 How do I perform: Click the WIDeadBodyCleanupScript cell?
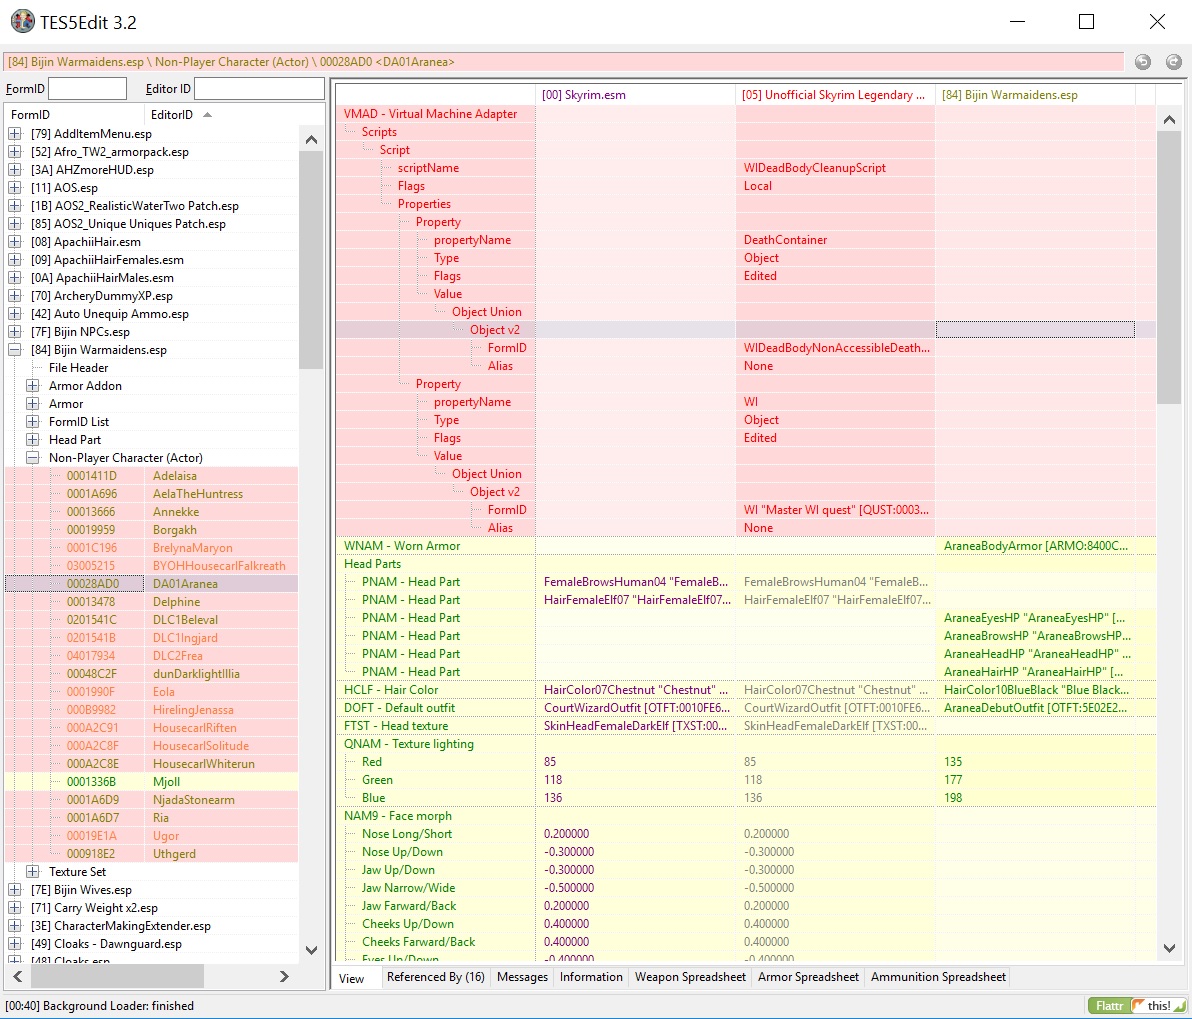coord(835,168)
